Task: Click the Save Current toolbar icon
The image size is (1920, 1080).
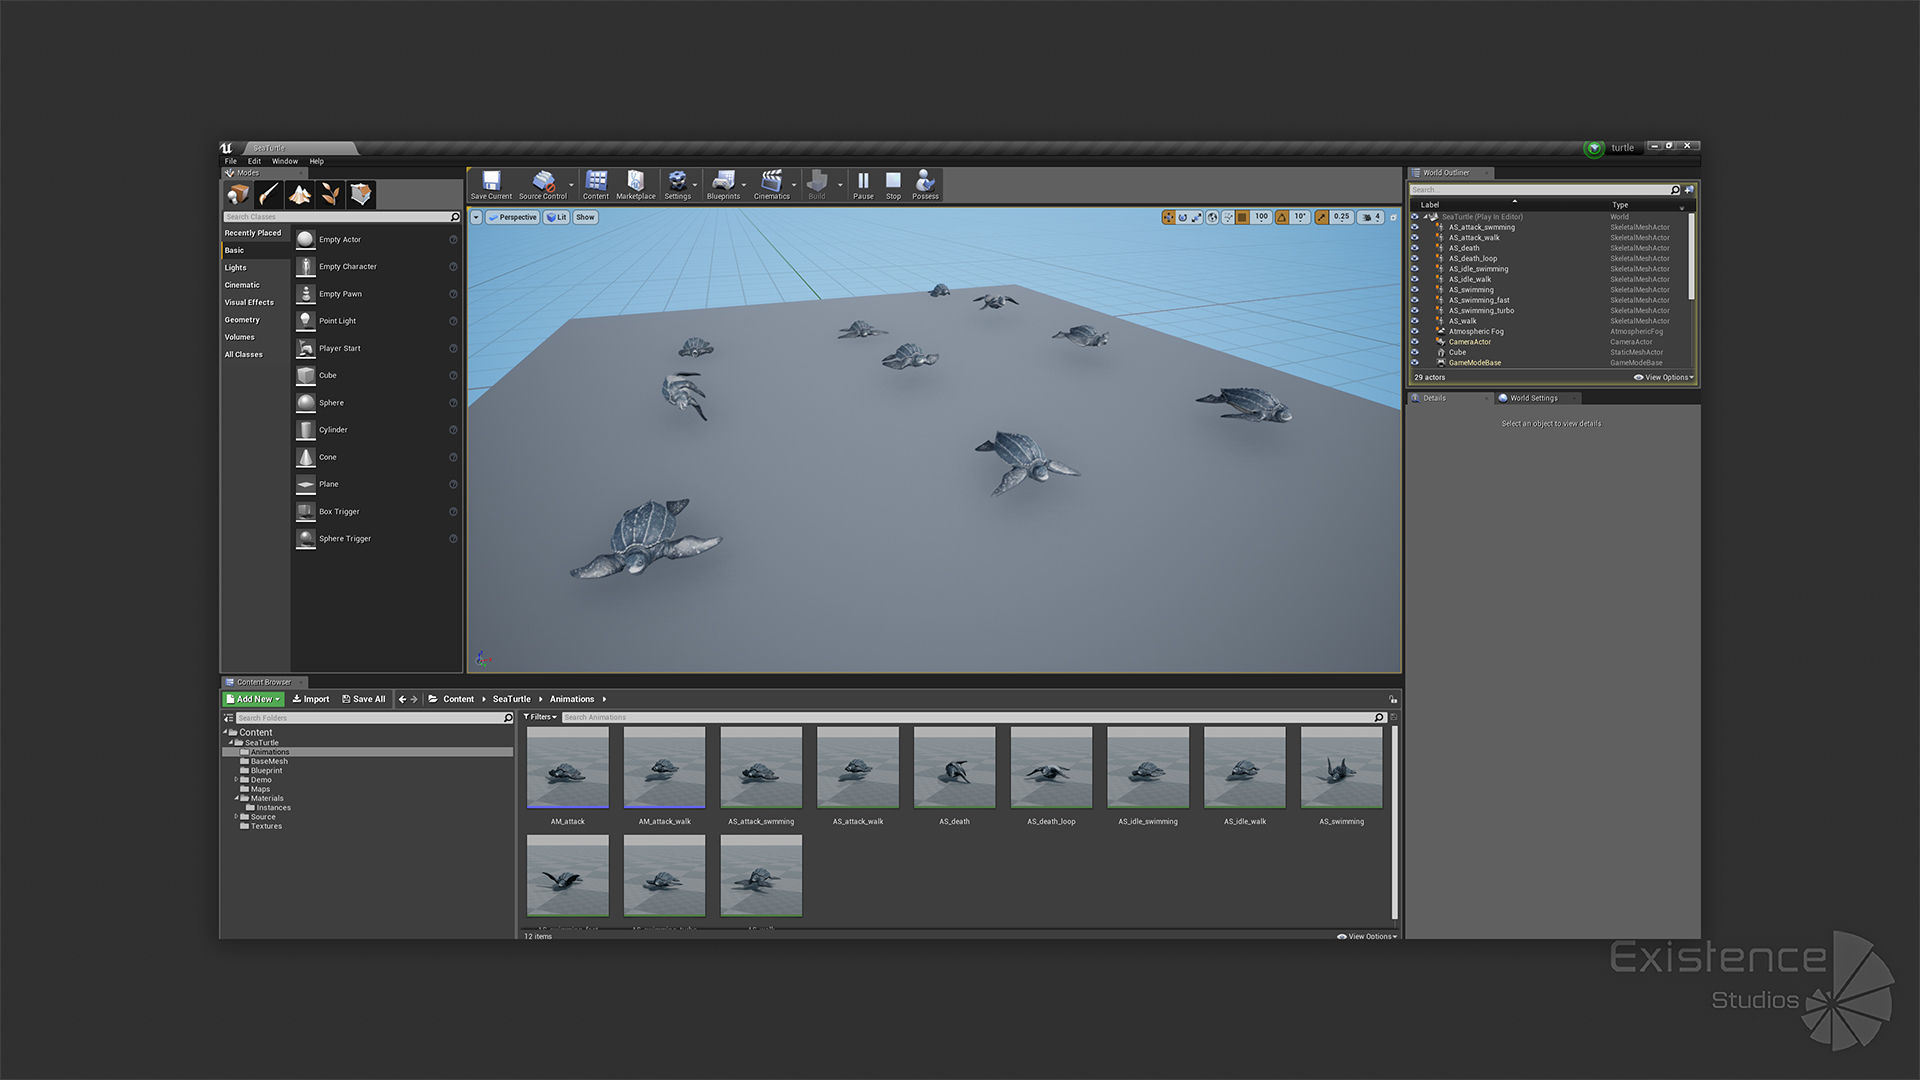Action: [491, 182]
